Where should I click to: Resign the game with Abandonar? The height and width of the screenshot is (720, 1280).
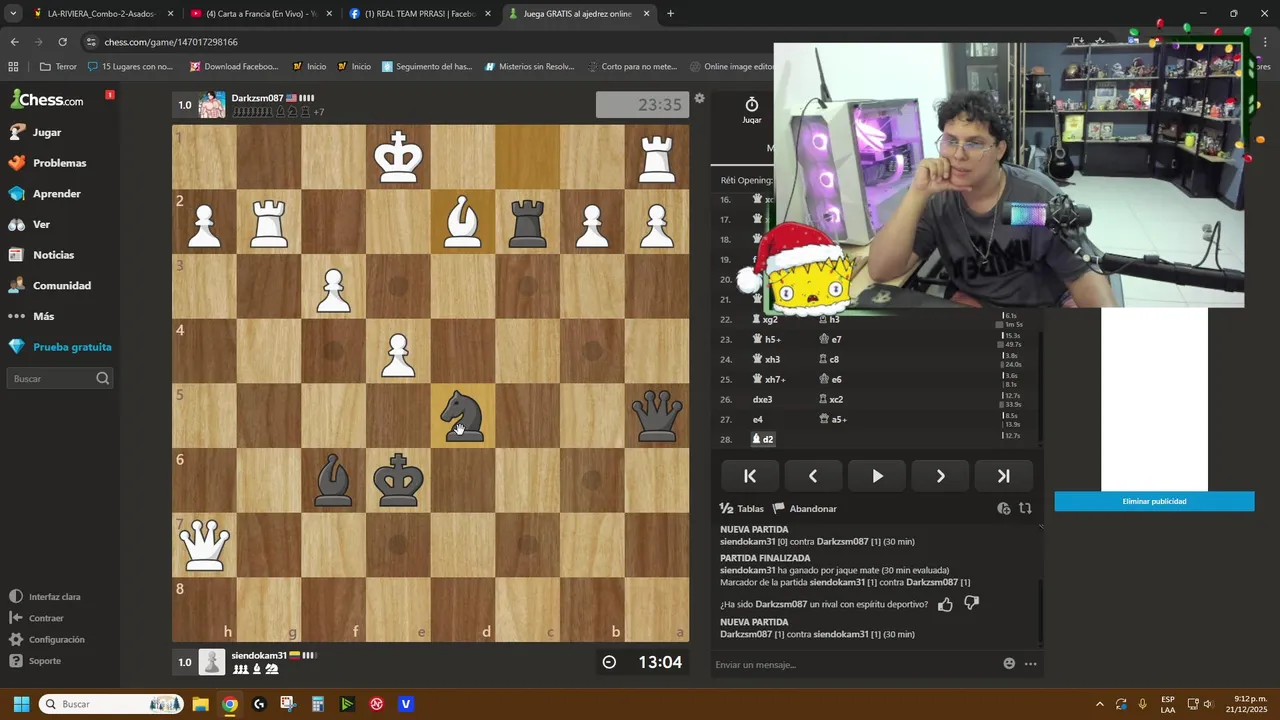(805, 508)
